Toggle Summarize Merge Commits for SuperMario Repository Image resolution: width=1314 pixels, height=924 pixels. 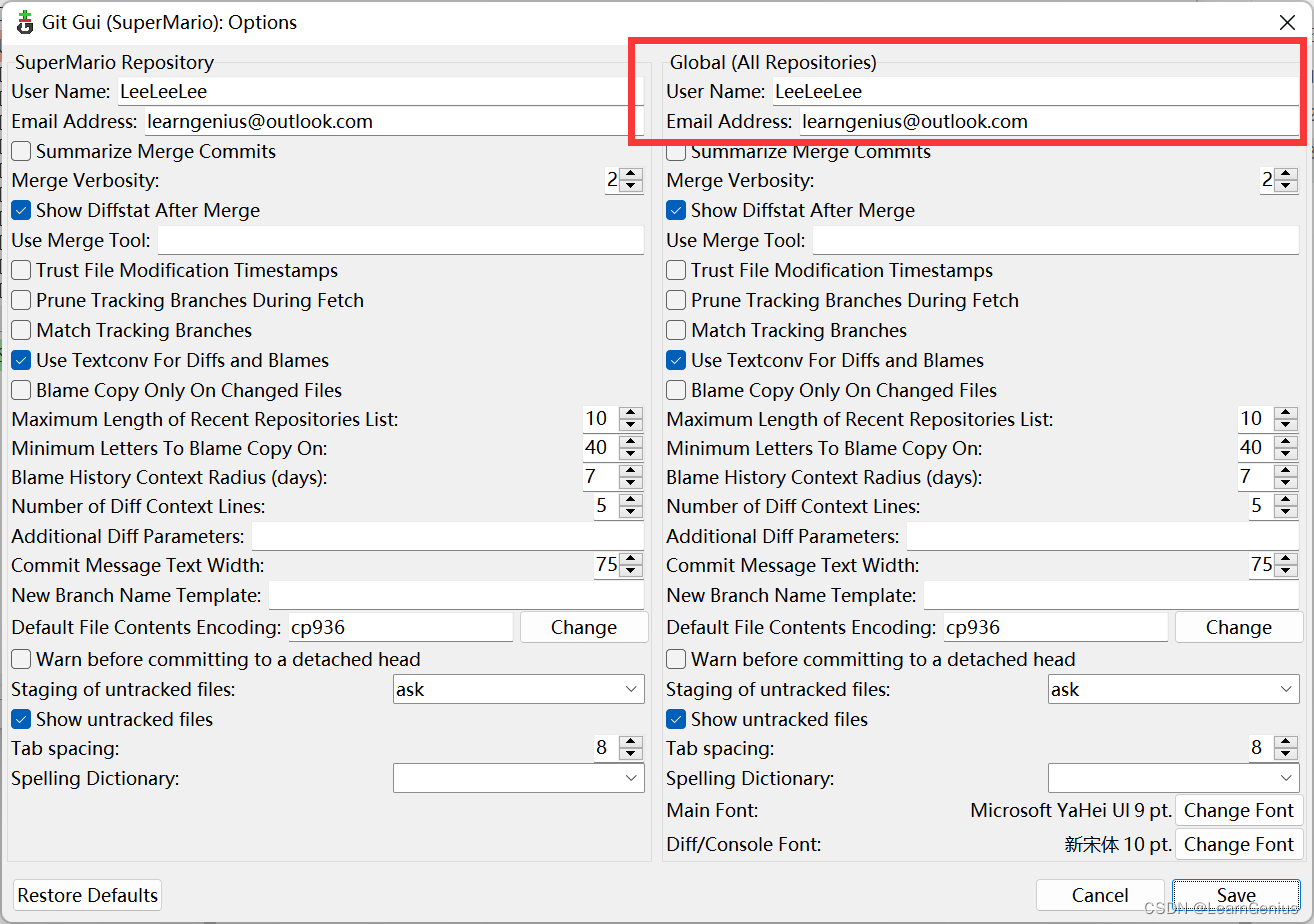pos(21,152)
